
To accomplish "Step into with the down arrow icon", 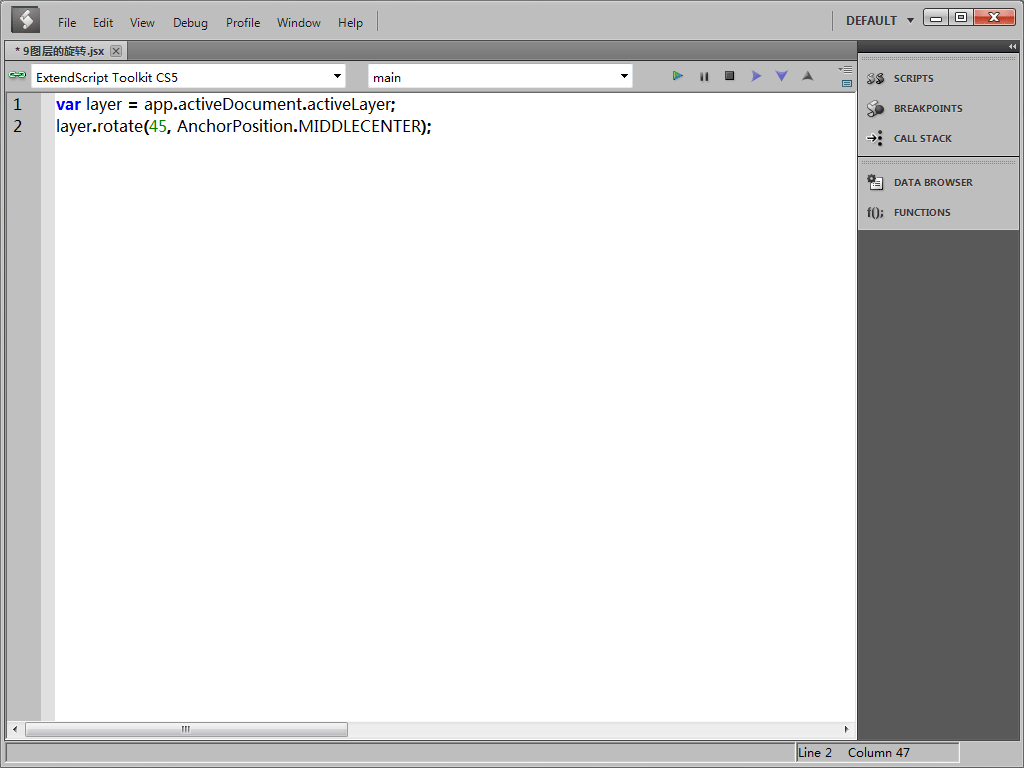I will [782, 76].
